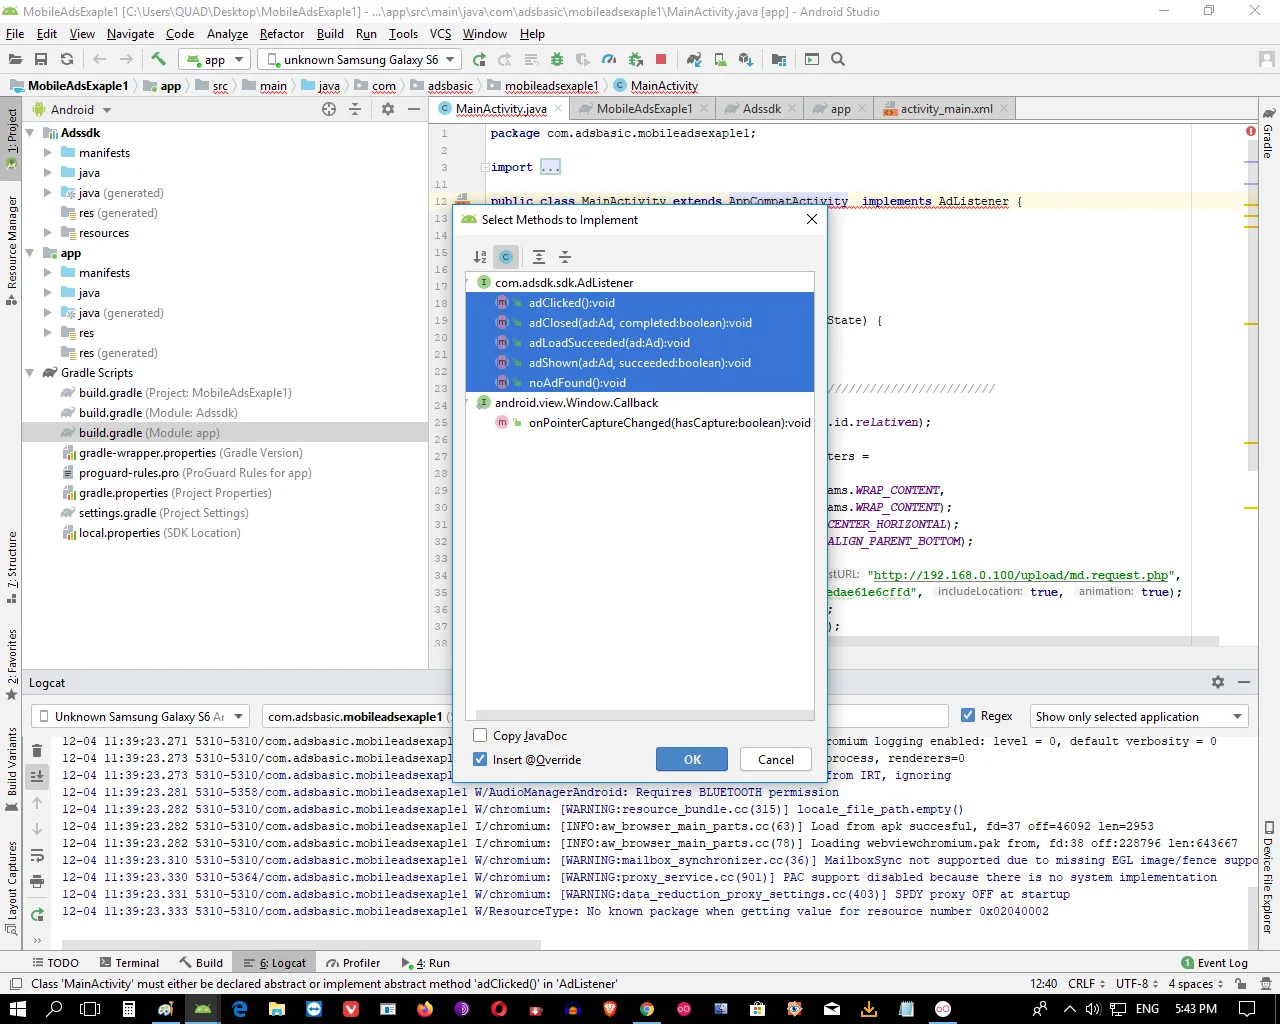Open Microsoft Edge from the taskbar
This screenshot has width=1280, height=1024.
[x=240, y=1009]
